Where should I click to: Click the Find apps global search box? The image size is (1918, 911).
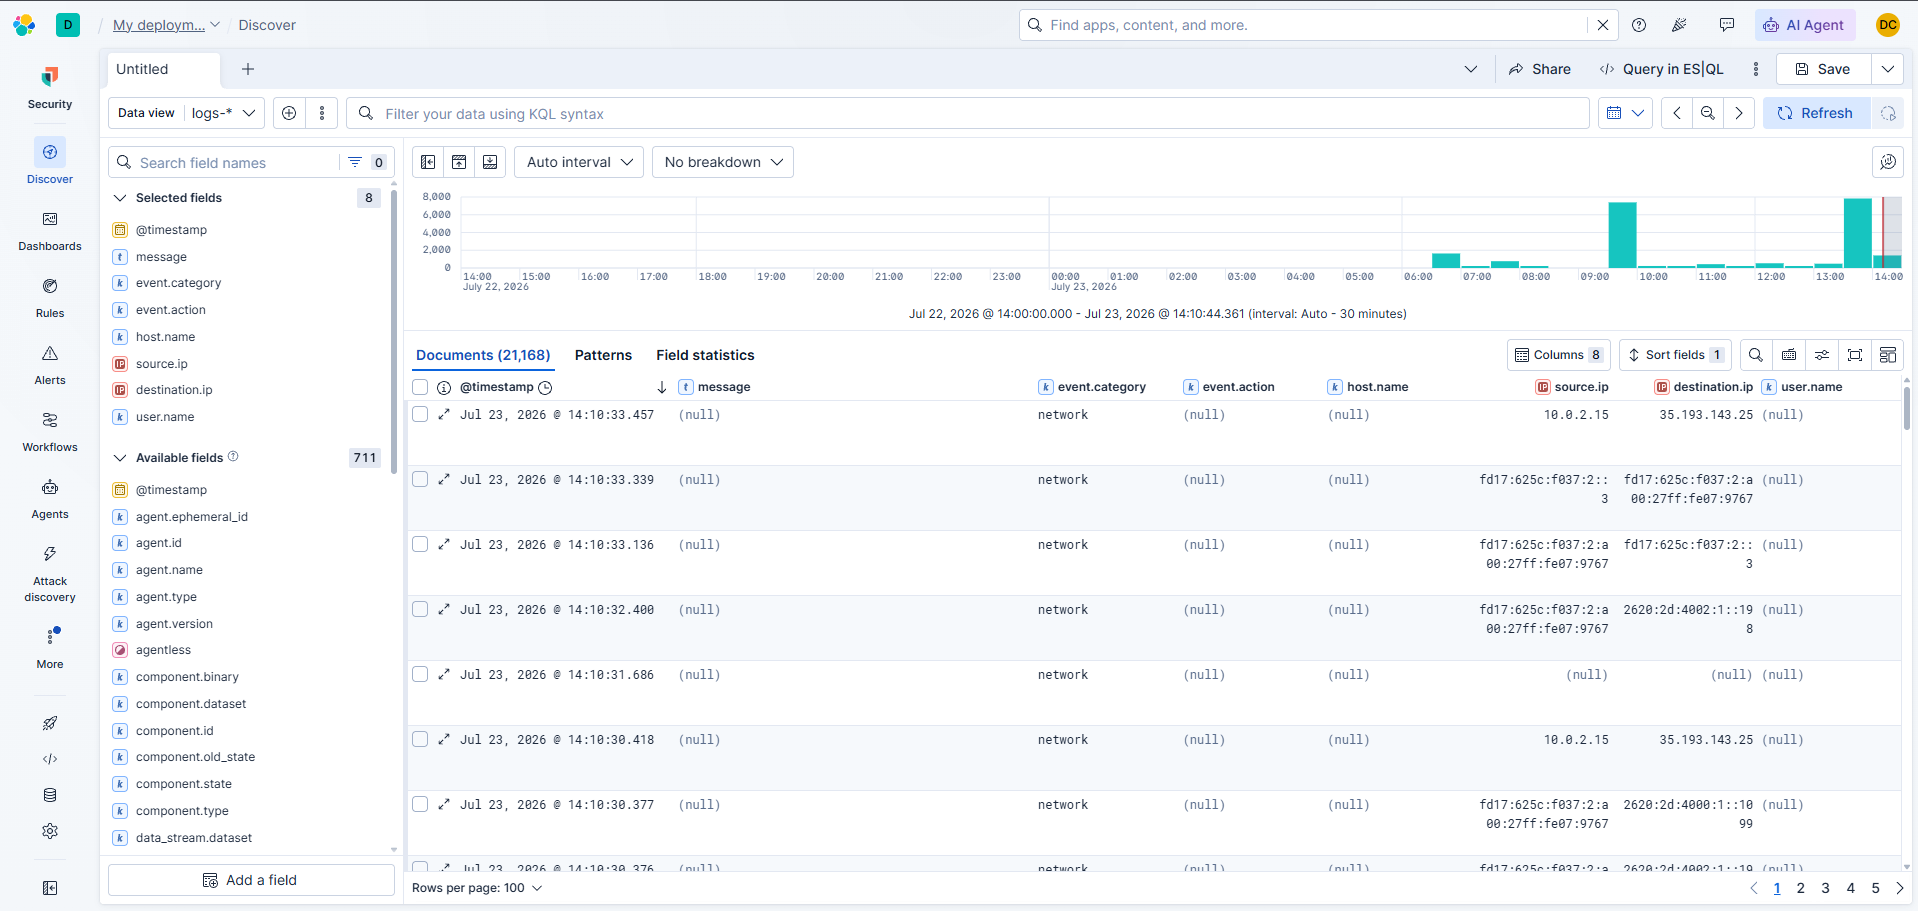(1303, 25)
